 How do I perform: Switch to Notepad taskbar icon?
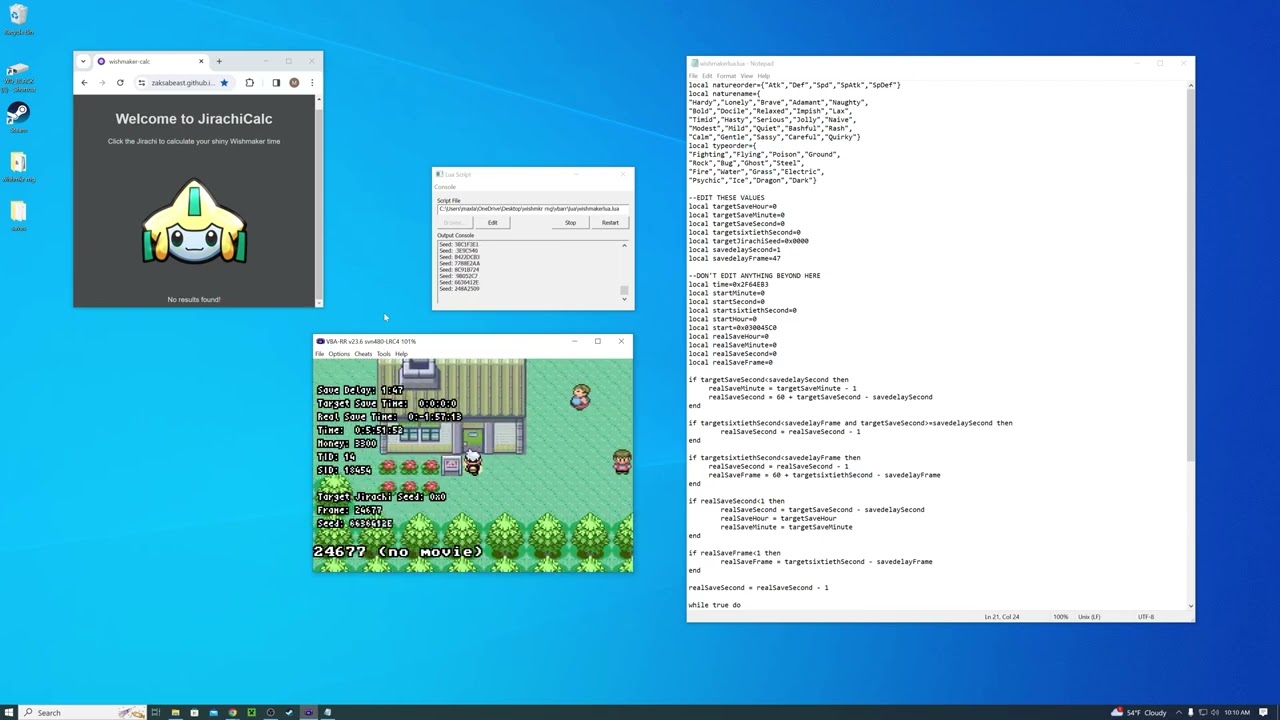point(327,712)
